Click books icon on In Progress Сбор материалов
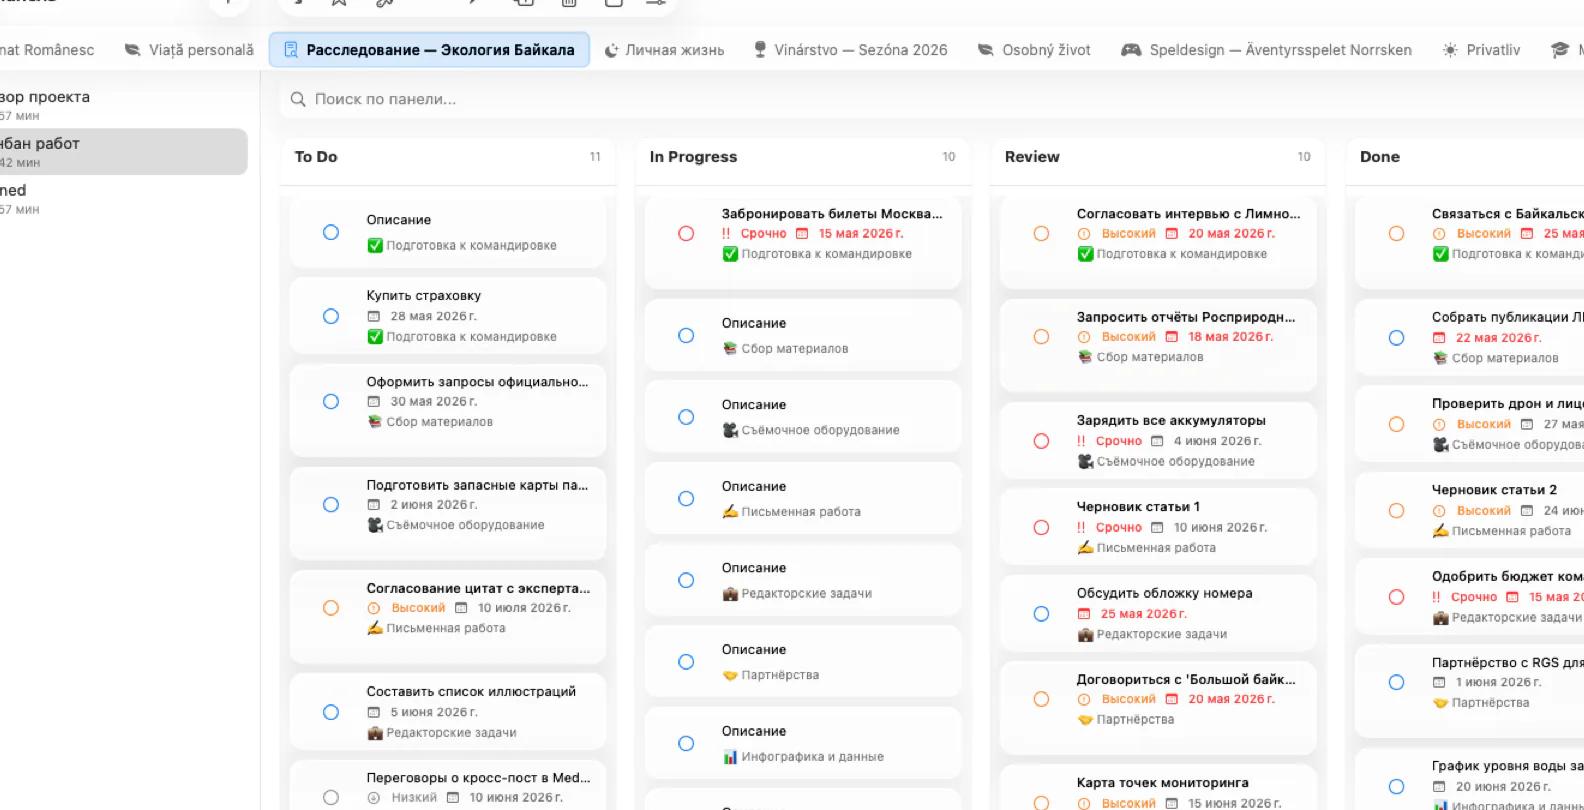Viewport: 1584px width, 810px height. pyautogui.click(x=730, y=348)
